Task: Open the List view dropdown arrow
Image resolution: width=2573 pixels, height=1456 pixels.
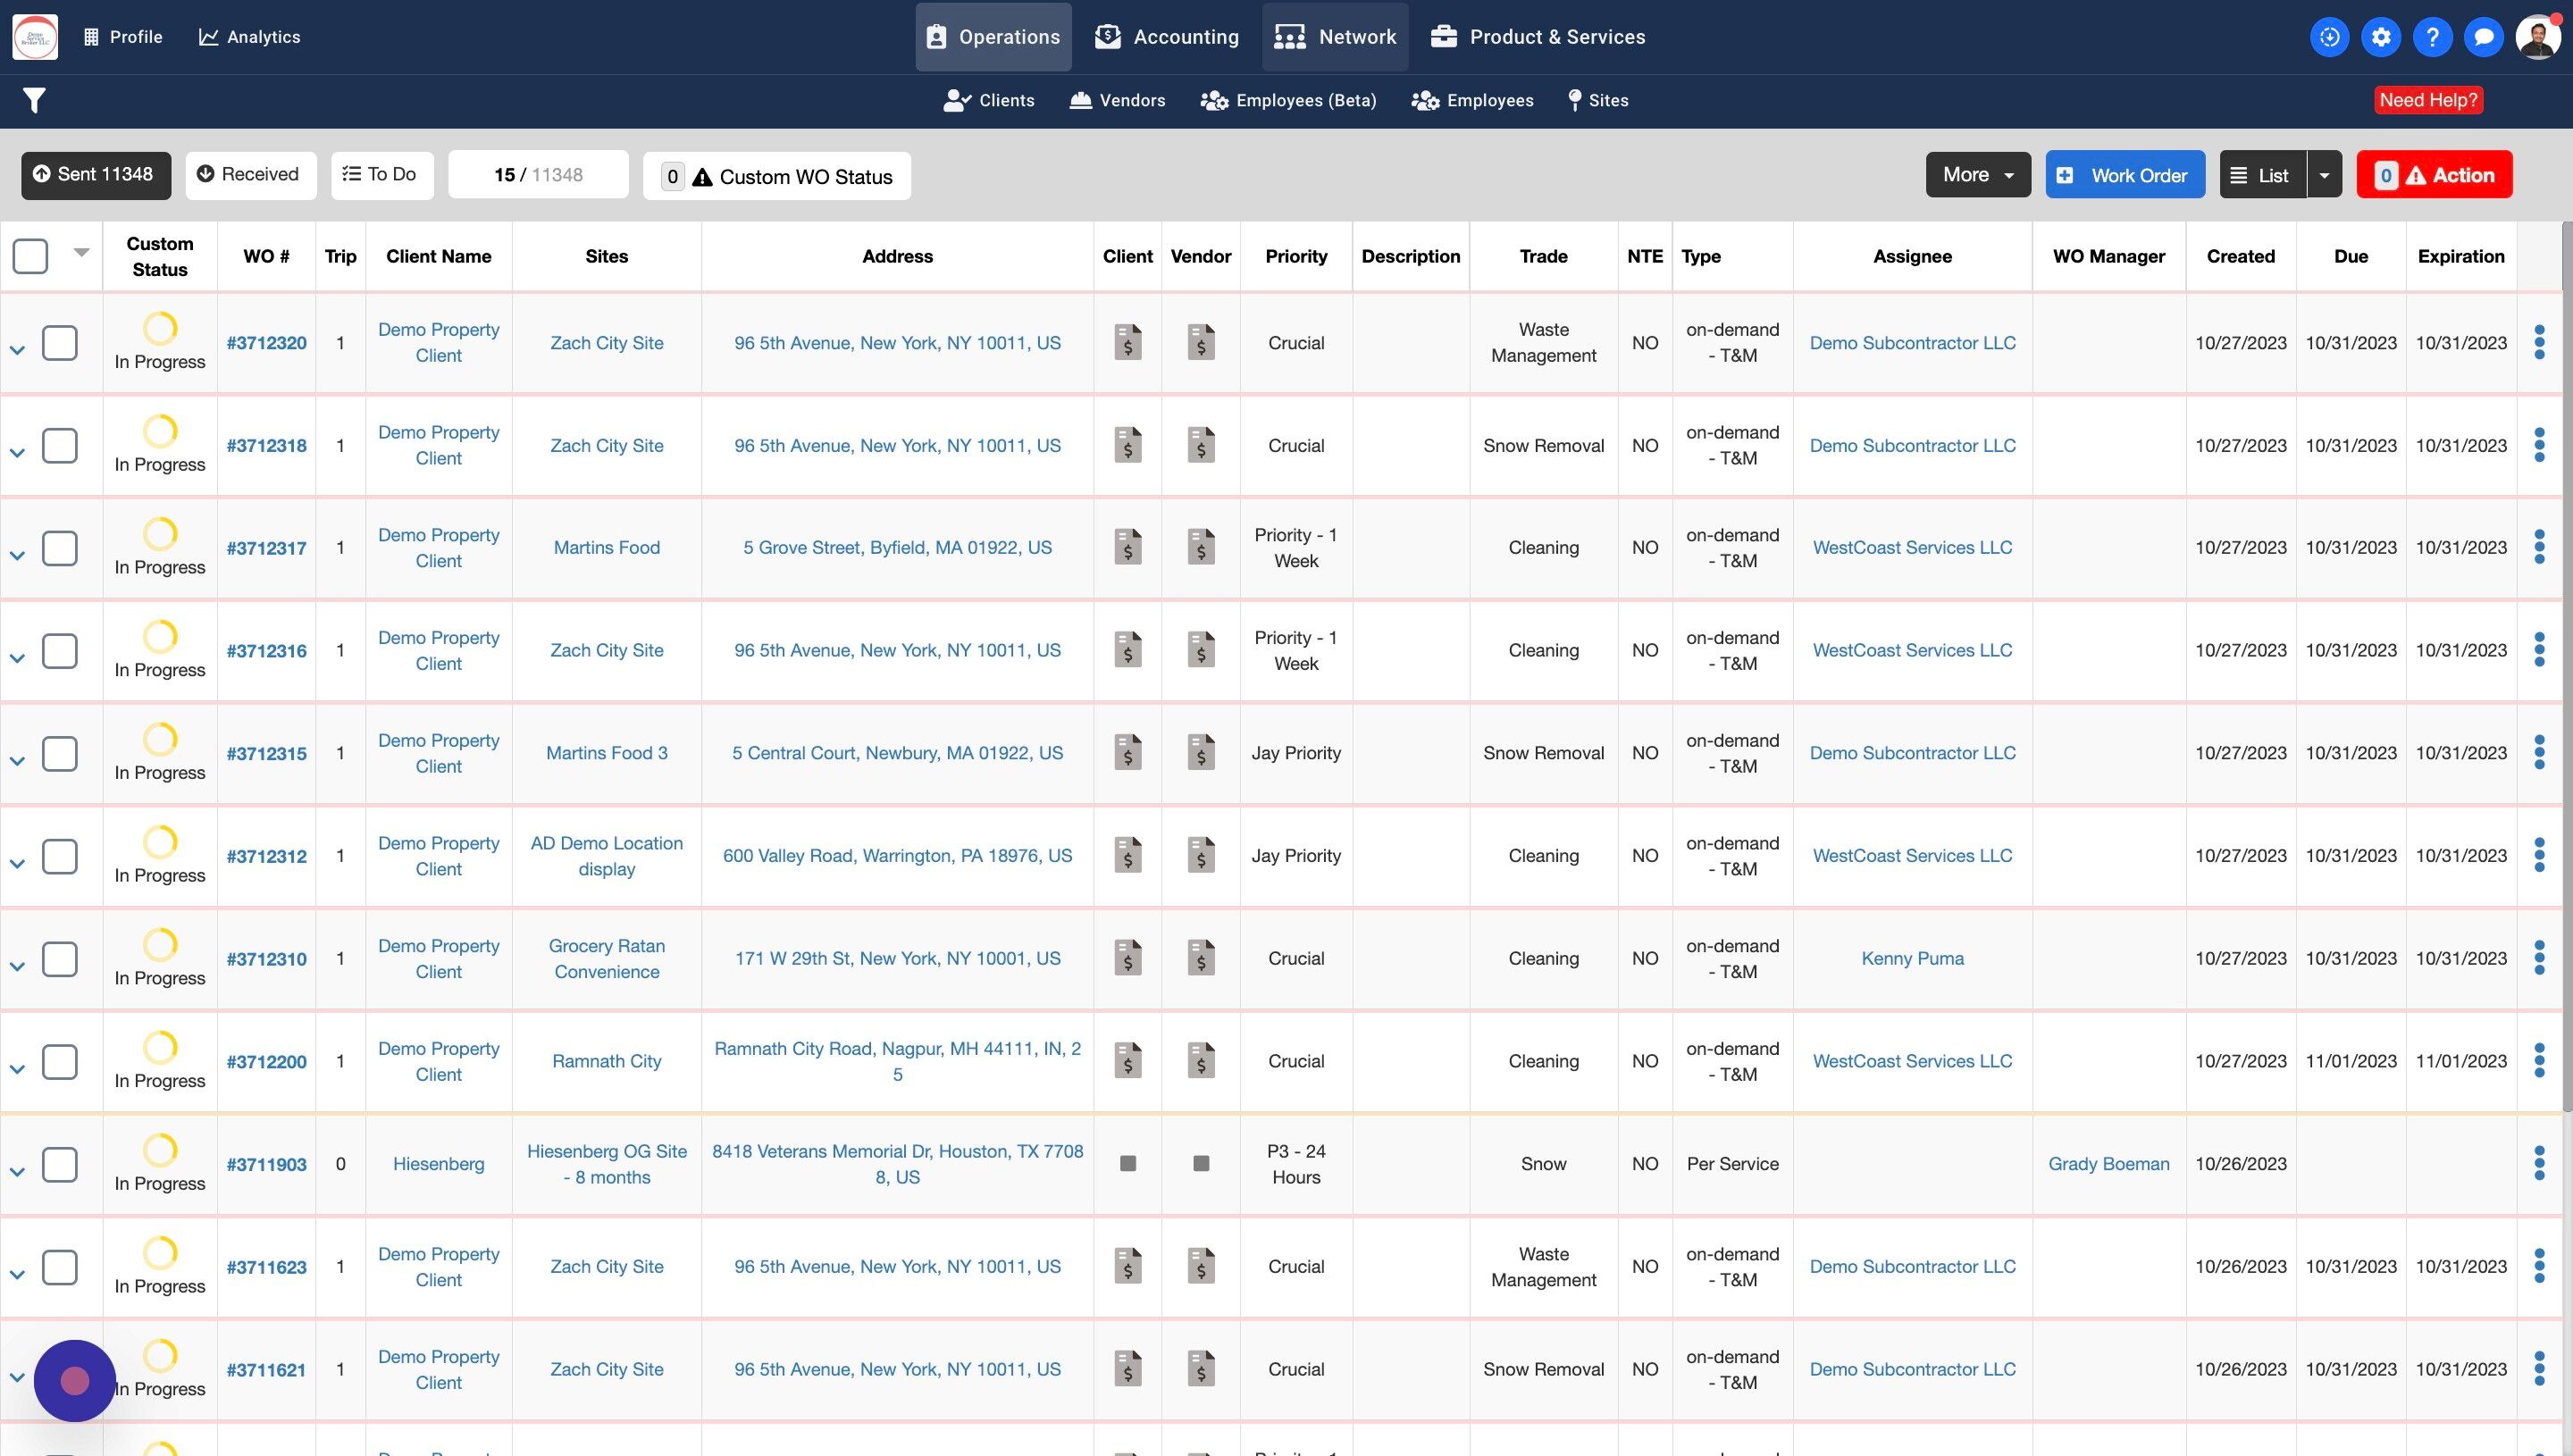Action: 2324,175
